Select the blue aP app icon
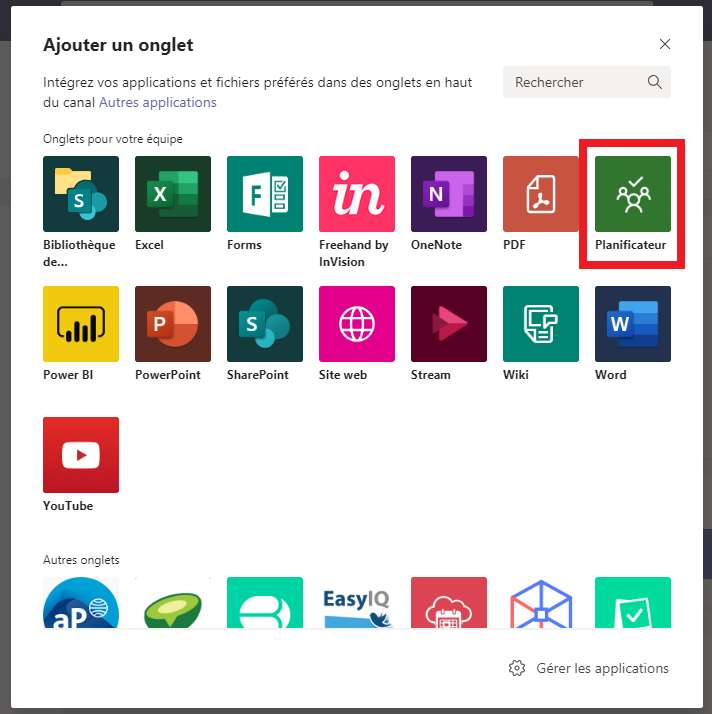 pos(81,602)
